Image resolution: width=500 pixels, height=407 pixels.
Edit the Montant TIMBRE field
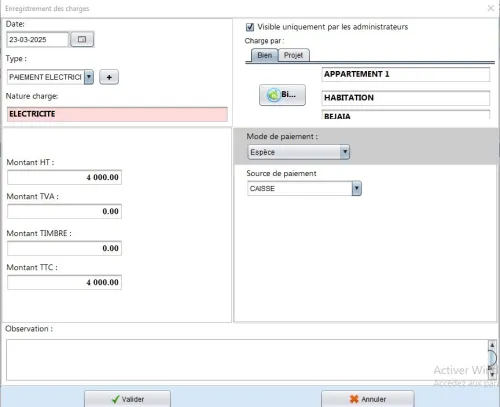64,248
